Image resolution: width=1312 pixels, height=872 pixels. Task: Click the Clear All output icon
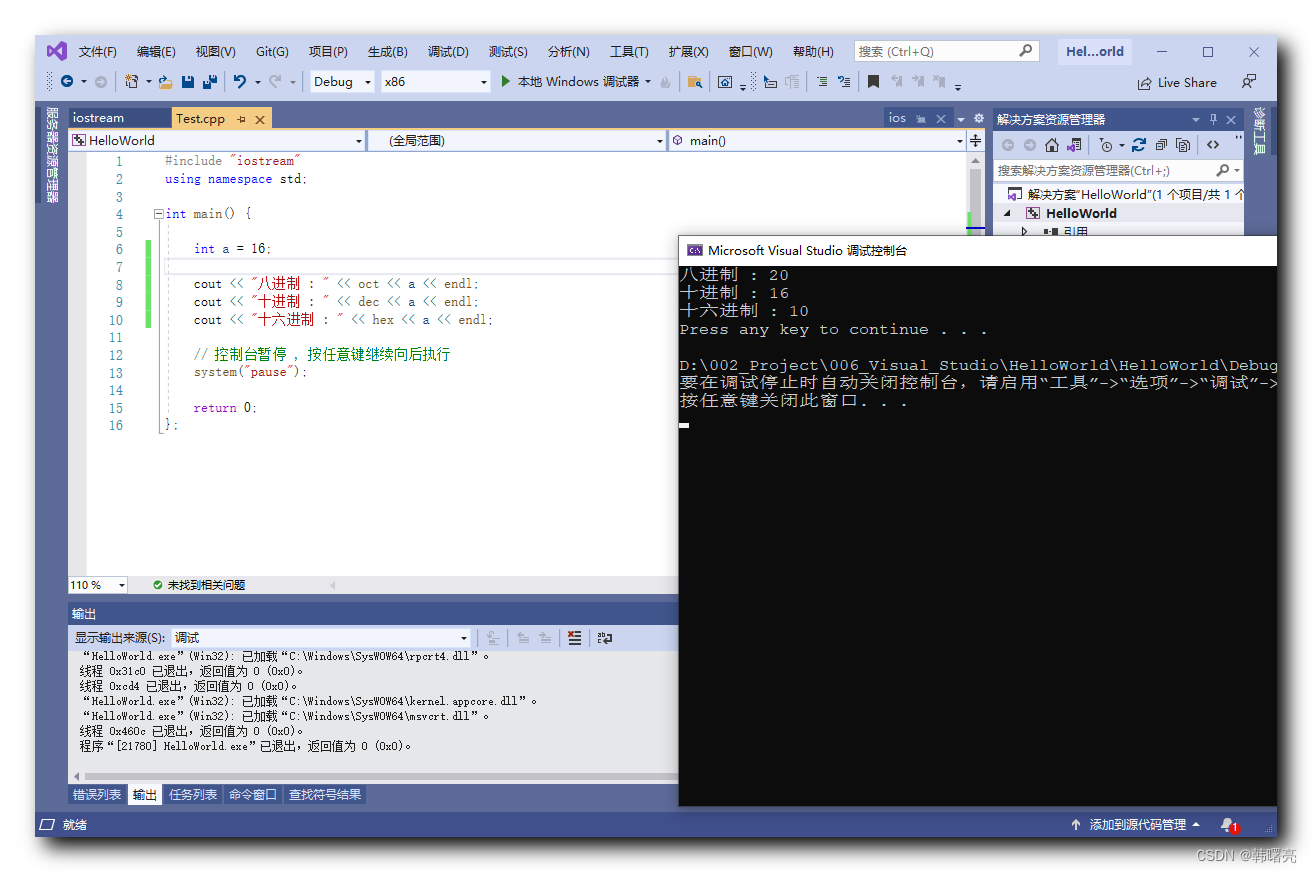[574, 637]
